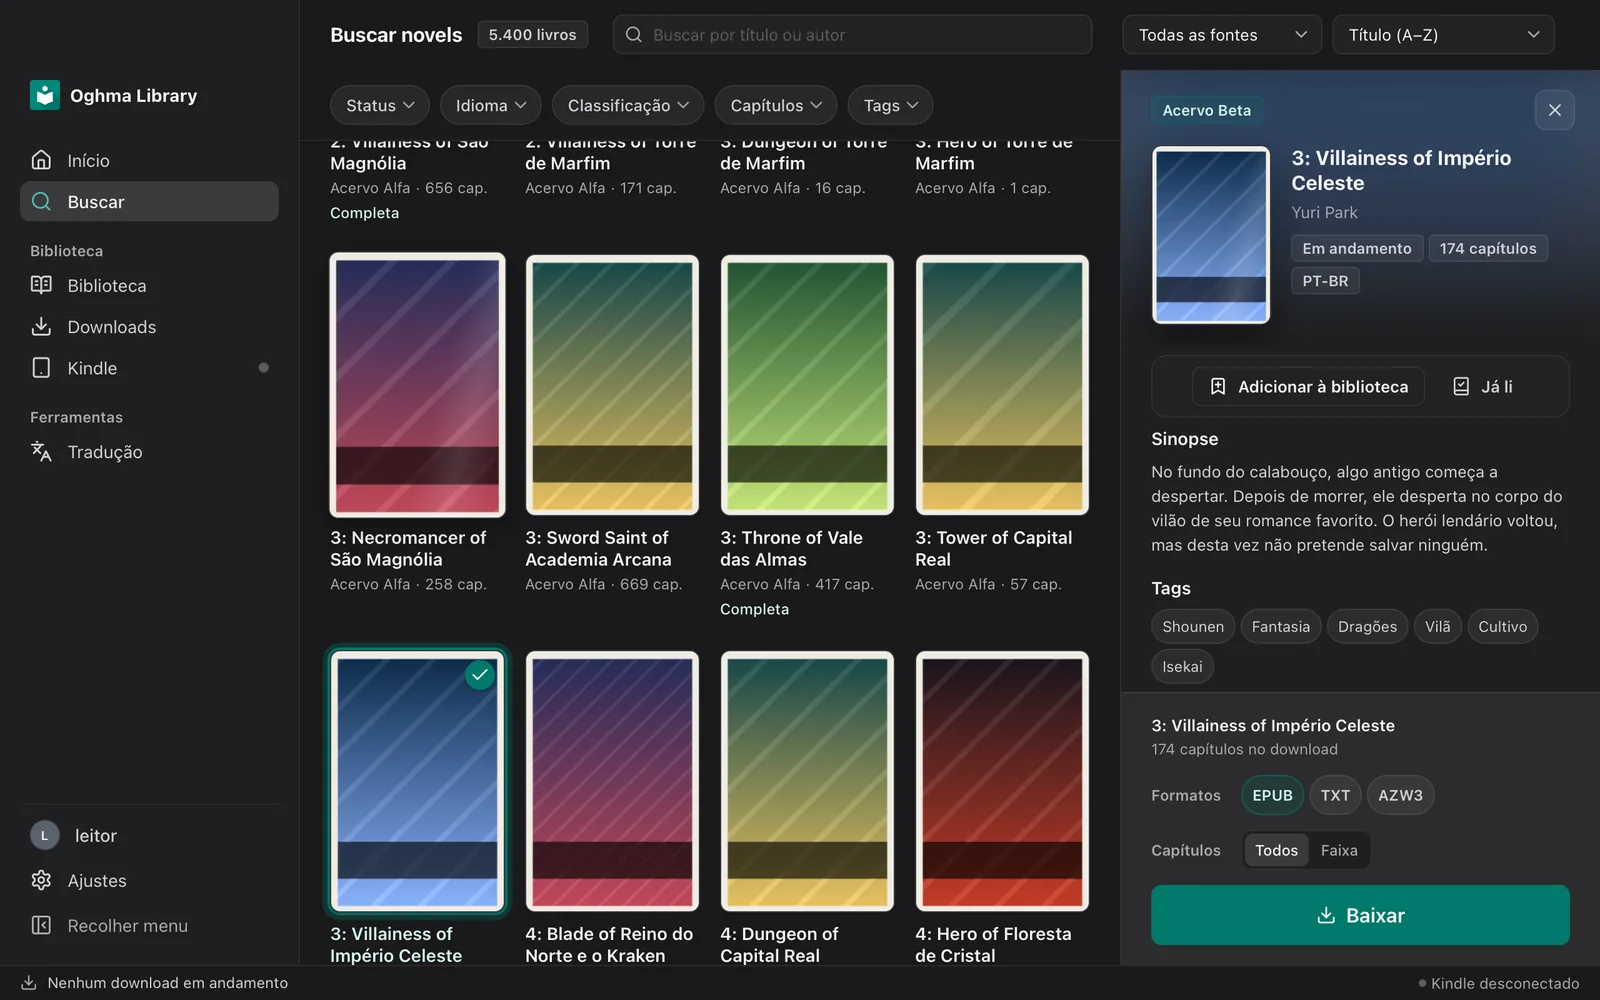1600x1000 pixels.
Task: Select the AZW3 format
Action: click(1400, 795)
